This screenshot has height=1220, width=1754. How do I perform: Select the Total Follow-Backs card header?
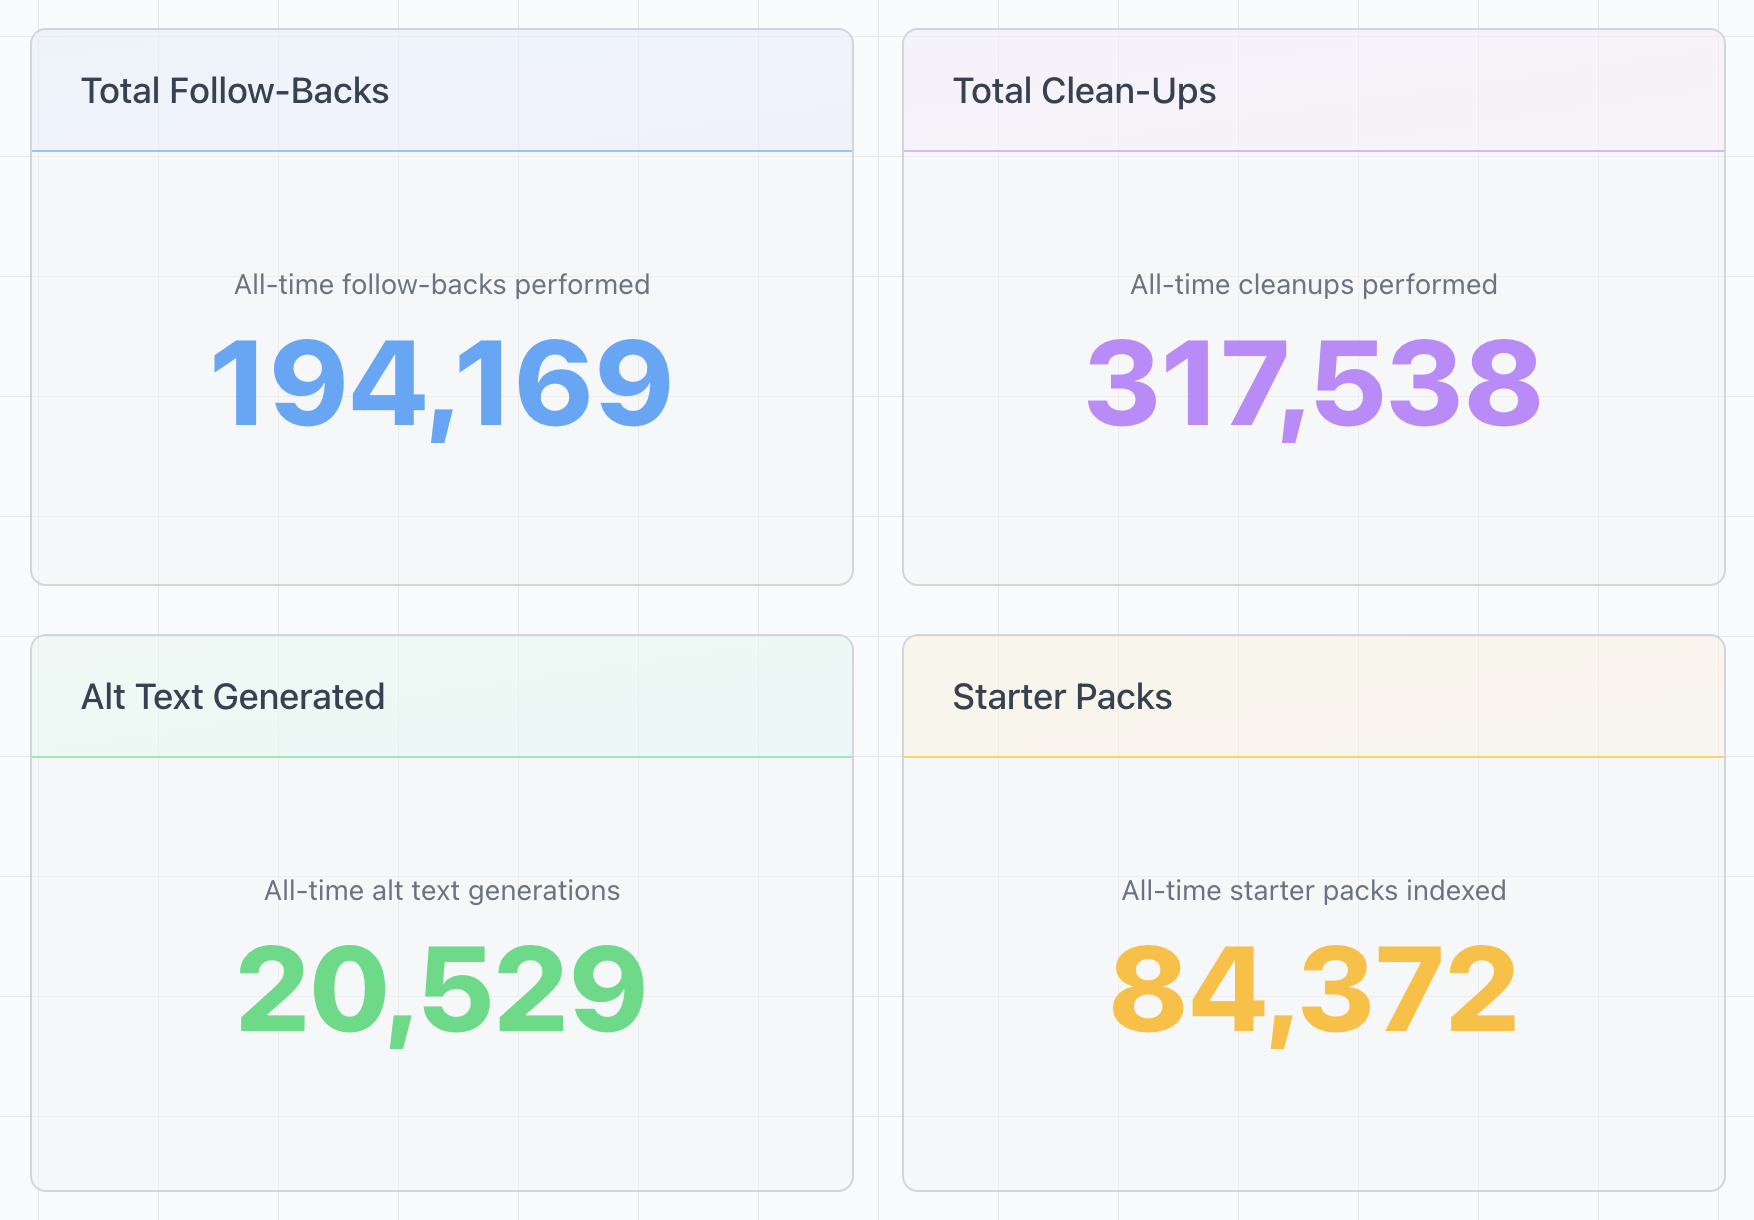[x=236, y=91]
